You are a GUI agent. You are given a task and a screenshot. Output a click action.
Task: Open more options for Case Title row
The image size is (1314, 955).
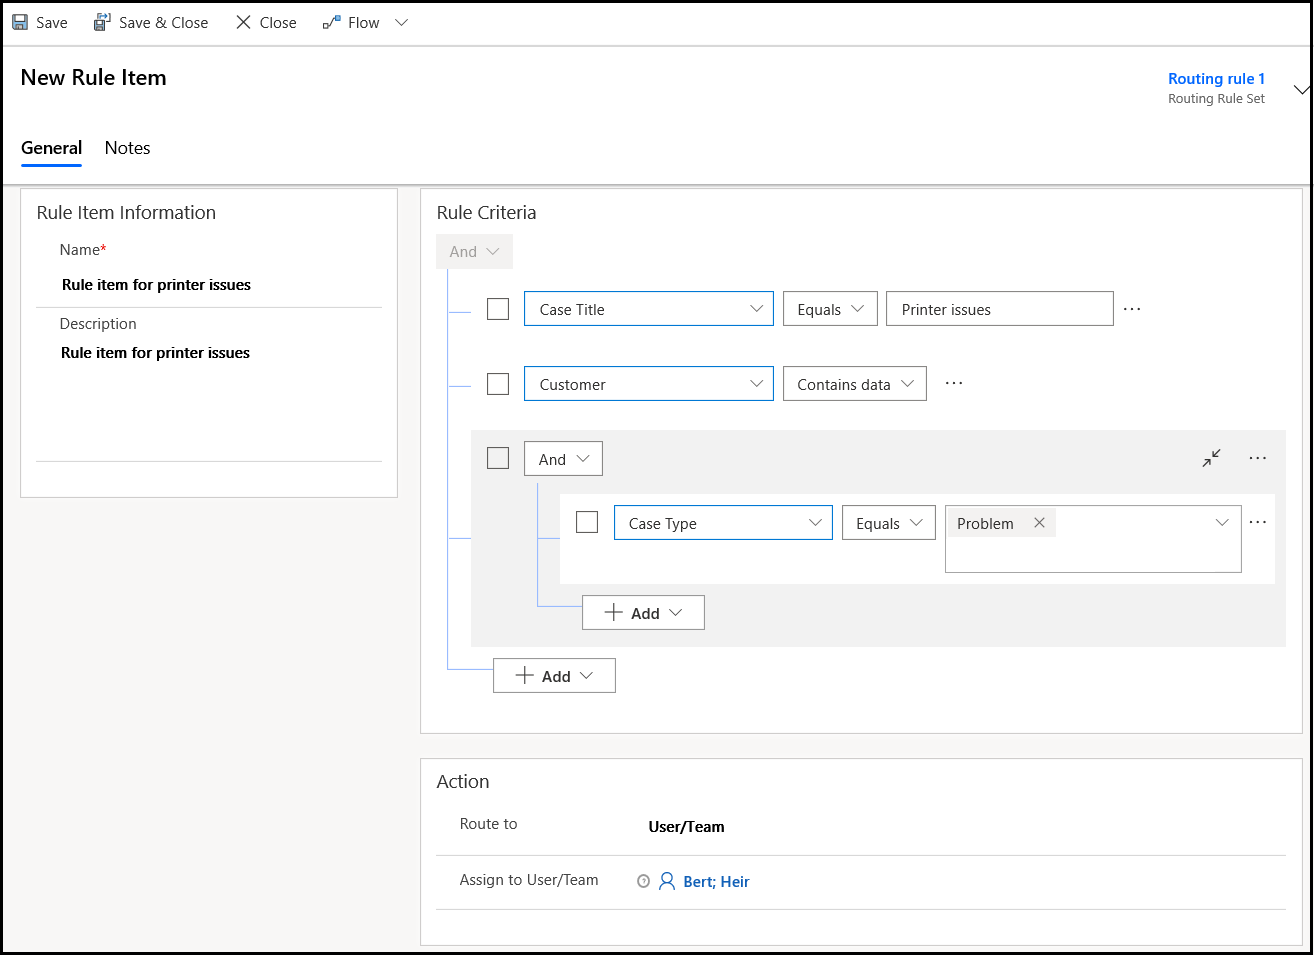(1132, 309)
